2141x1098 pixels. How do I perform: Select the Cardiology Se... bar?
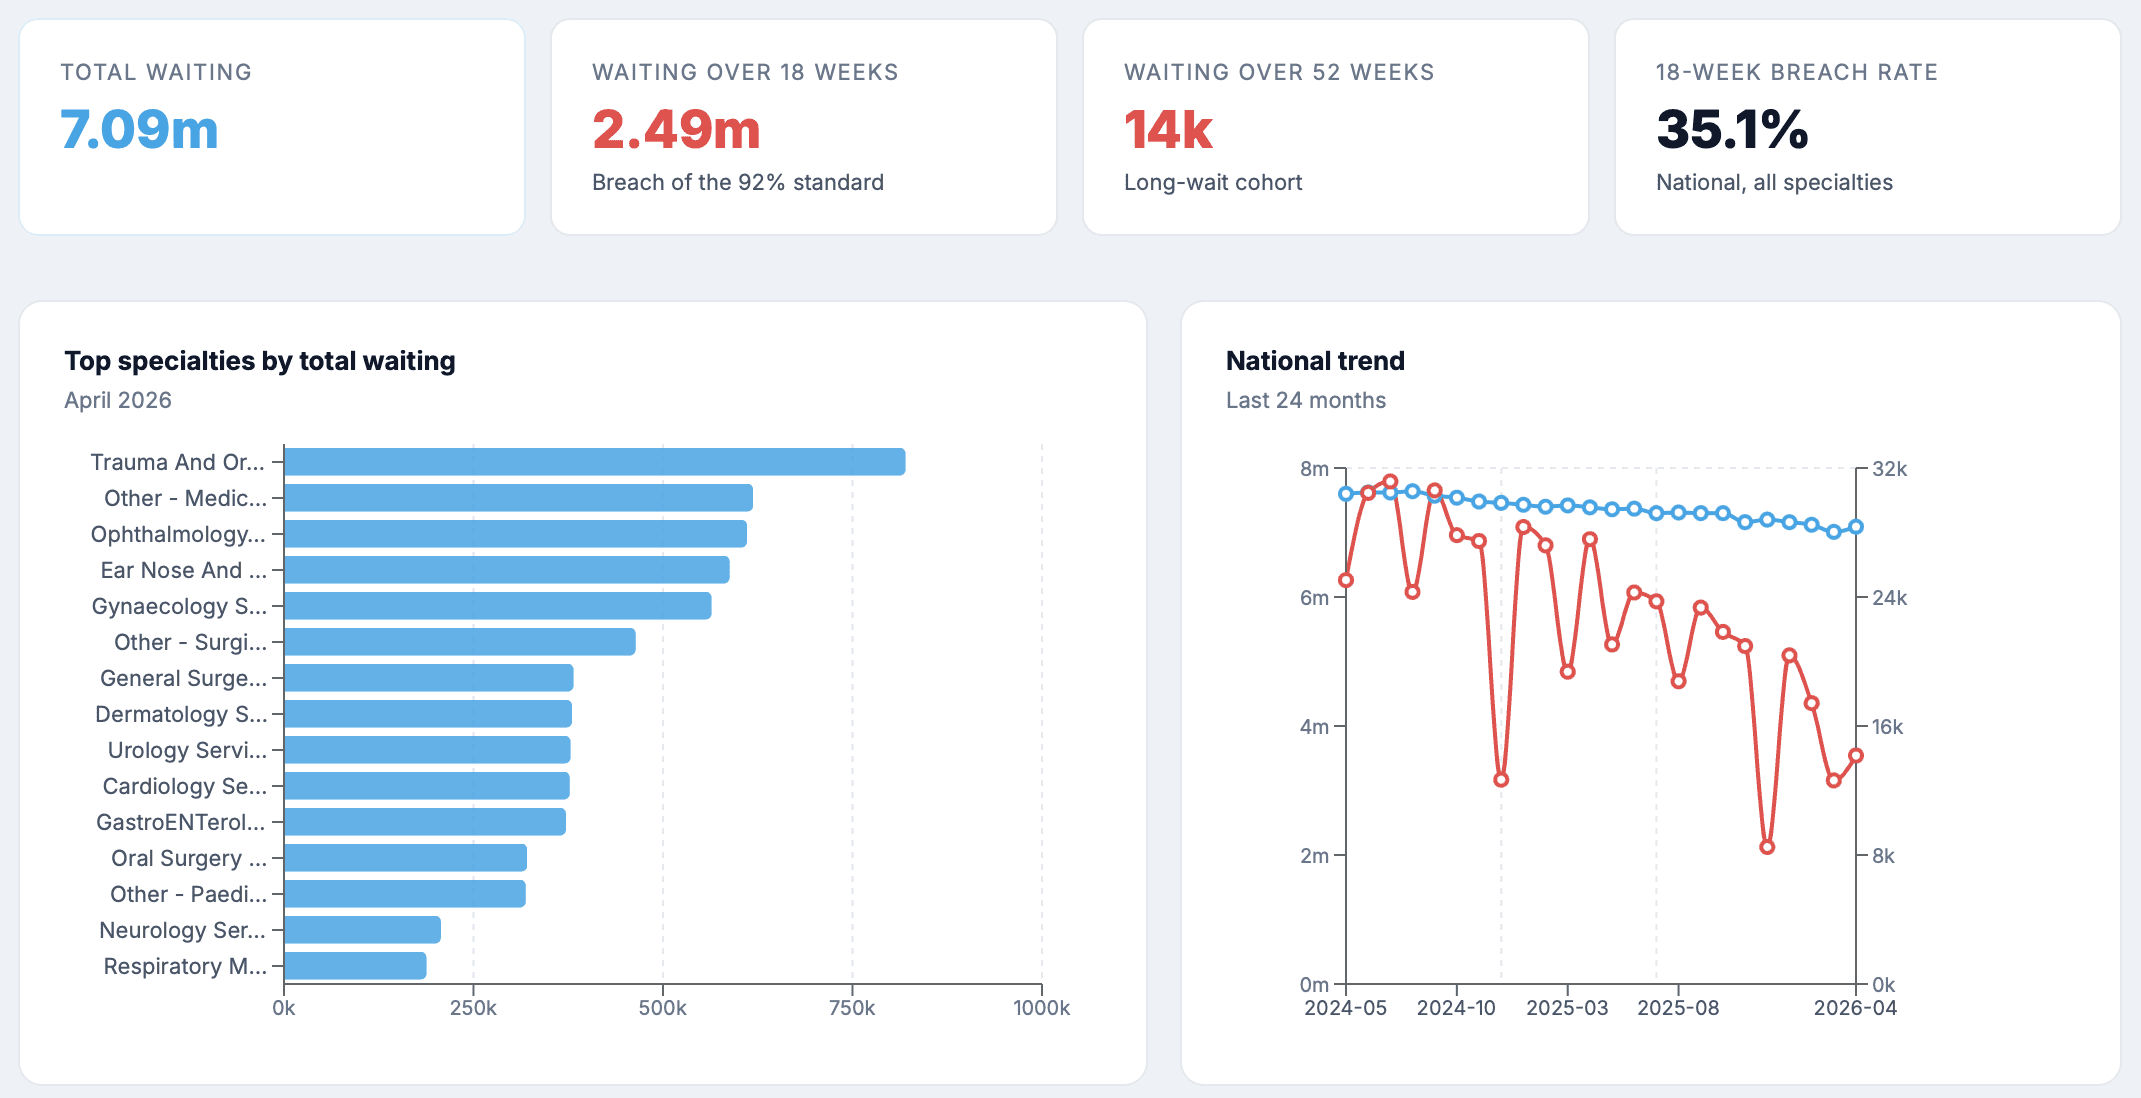click(427, 786)
